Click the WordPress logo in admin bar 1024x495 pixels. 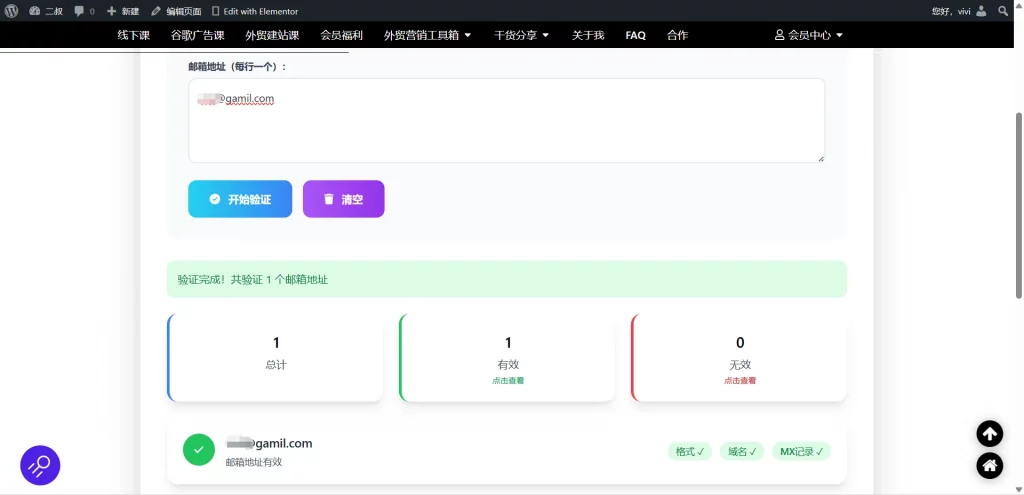click(11, 11)
